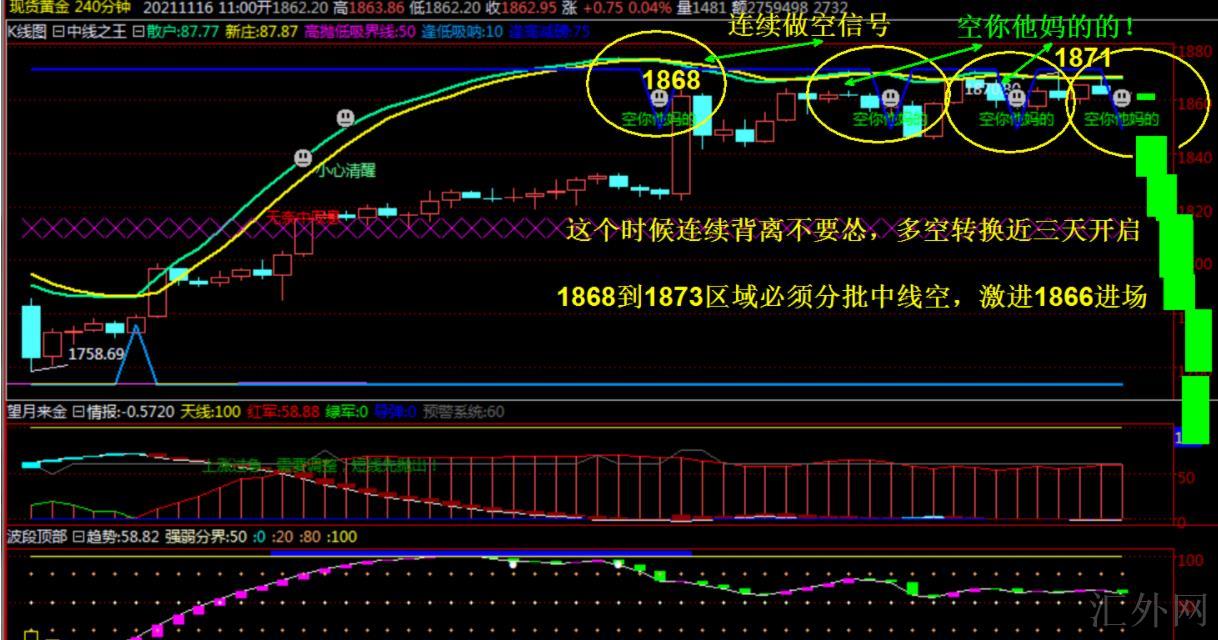This screenshot has width=1218, height=640.
Task: Select the 20211116 11:00 timestamp
Action: (x=200, y=7)
